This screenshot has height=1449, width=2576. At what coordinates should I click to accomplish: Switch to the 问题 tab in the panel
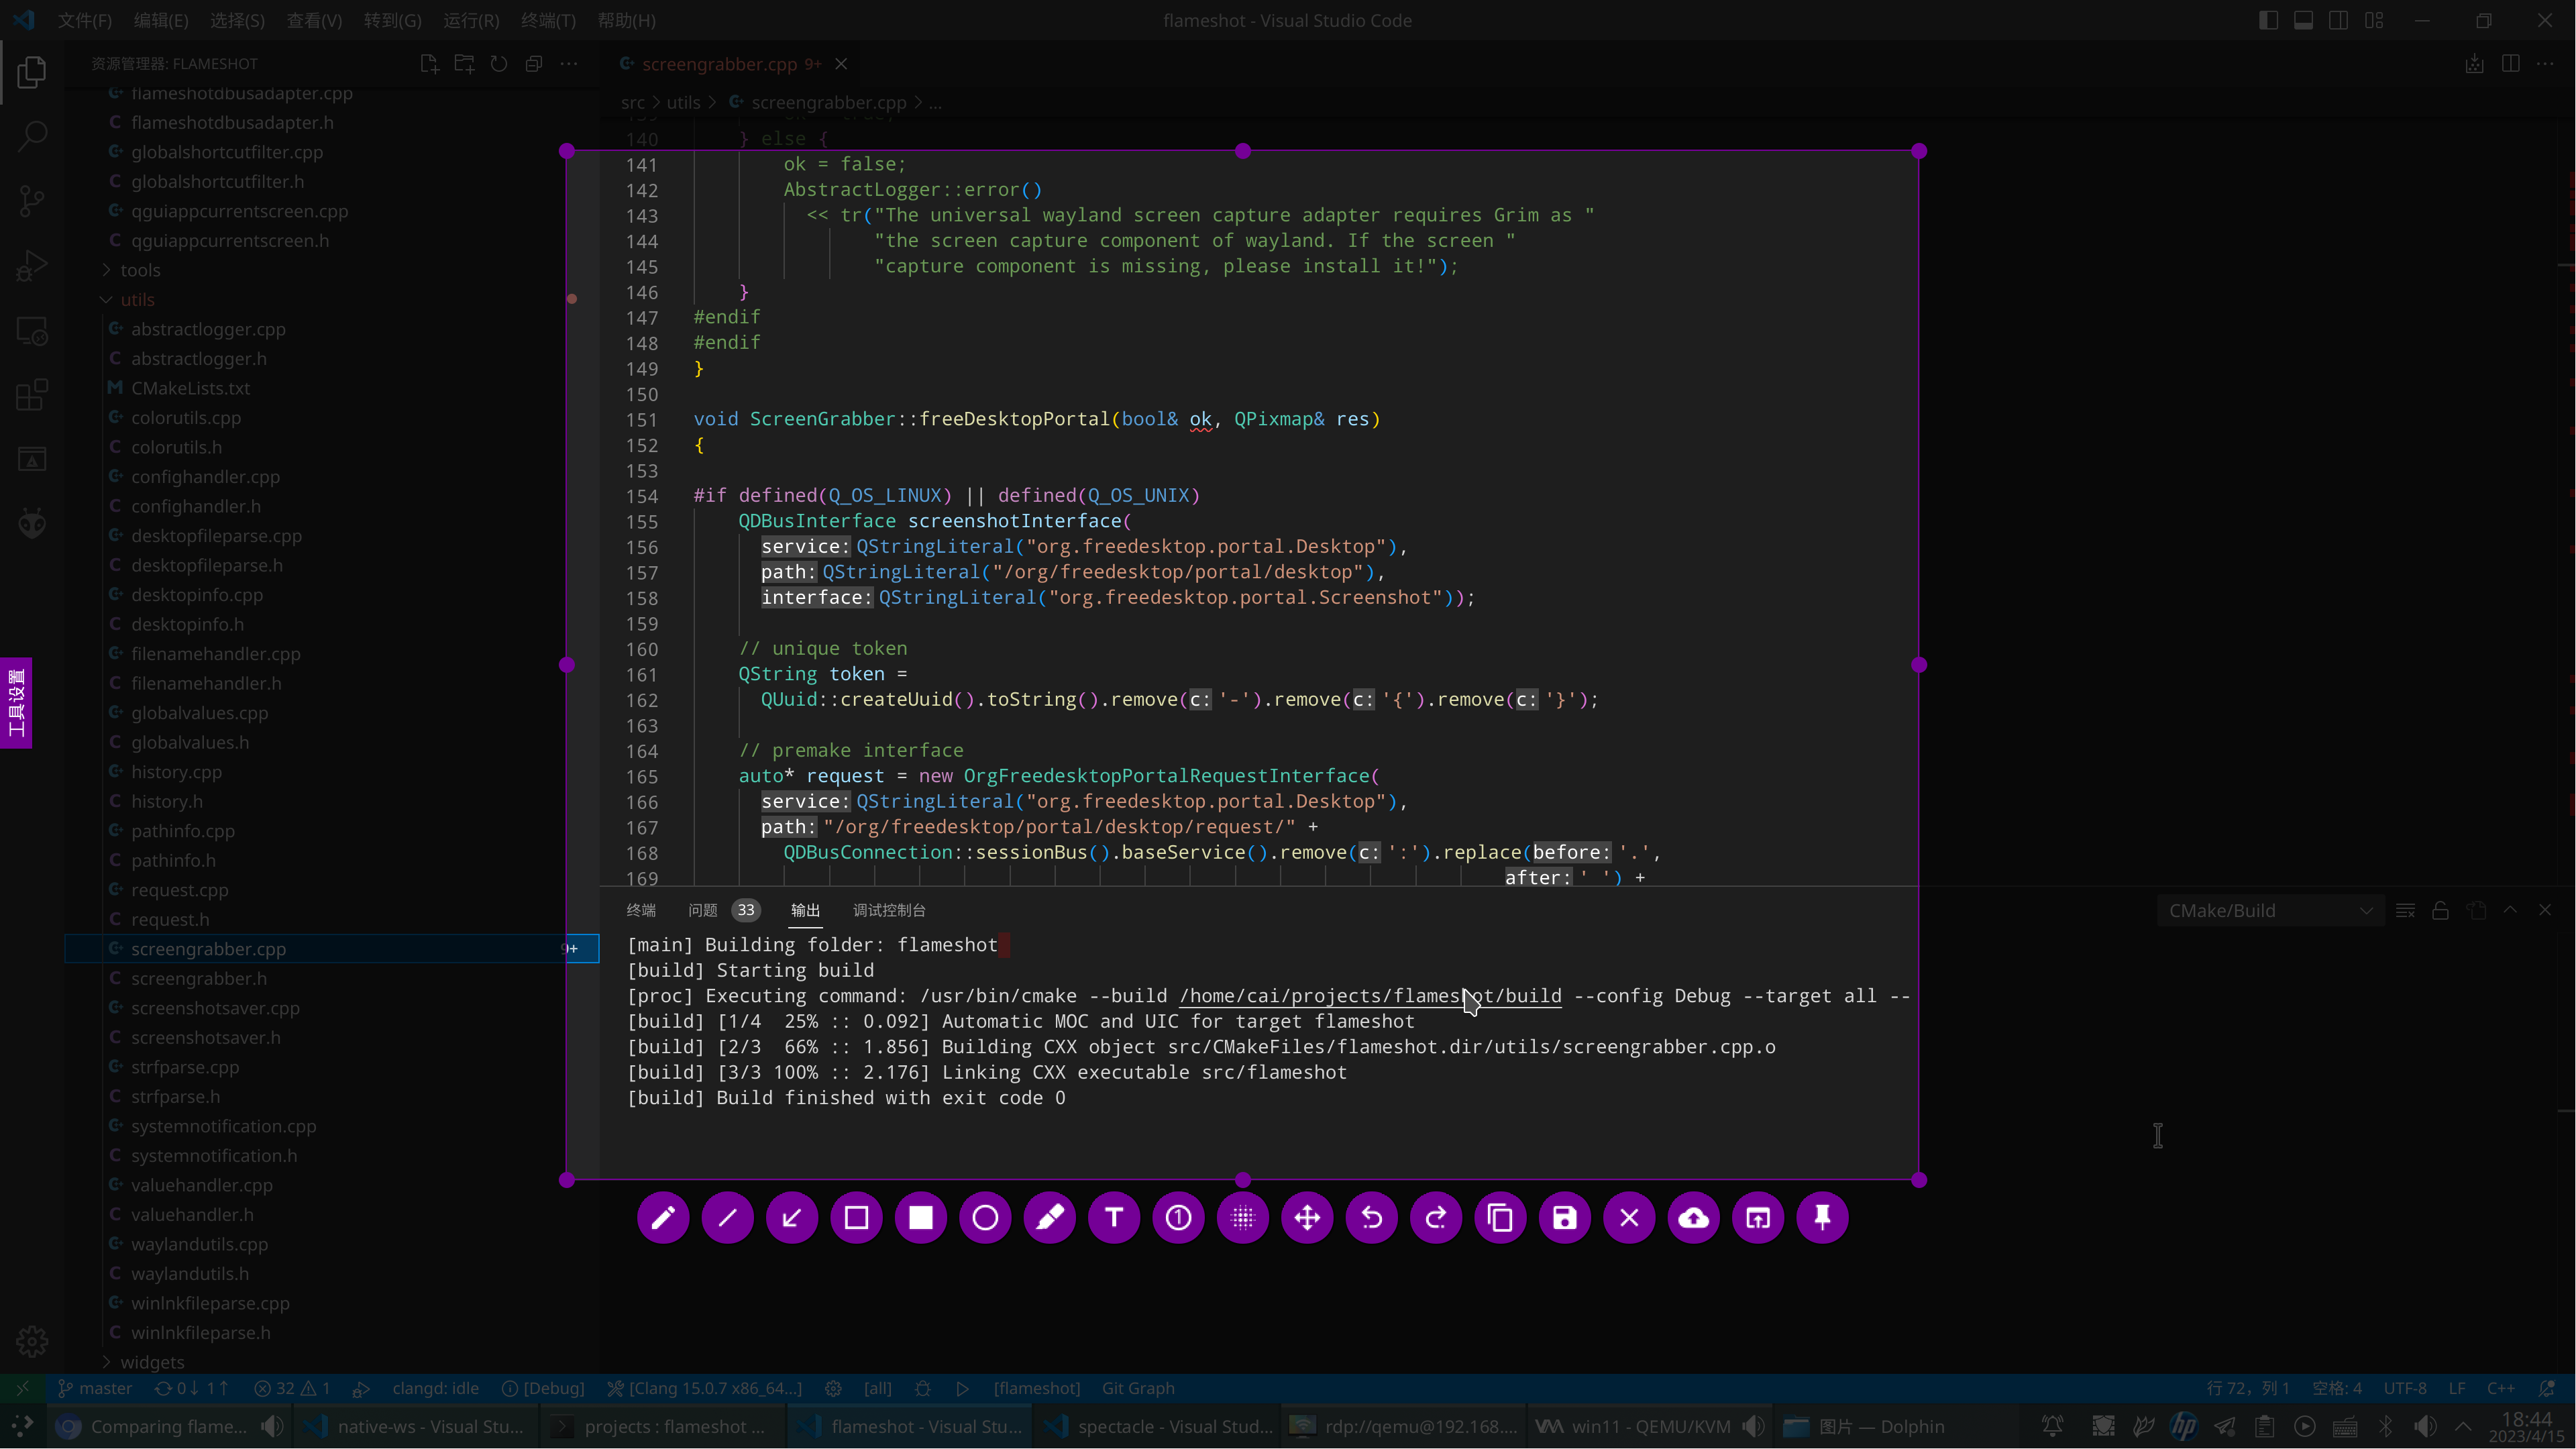[704, 910]
